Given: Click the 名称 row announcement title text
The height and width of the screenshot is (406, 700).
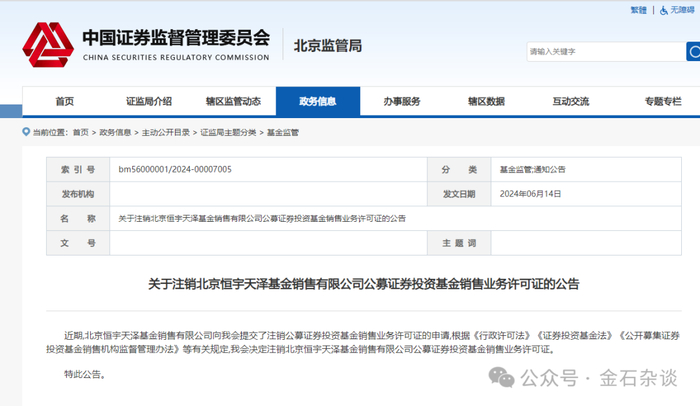Looking at the screenshot, I should [x=262, y=218].
